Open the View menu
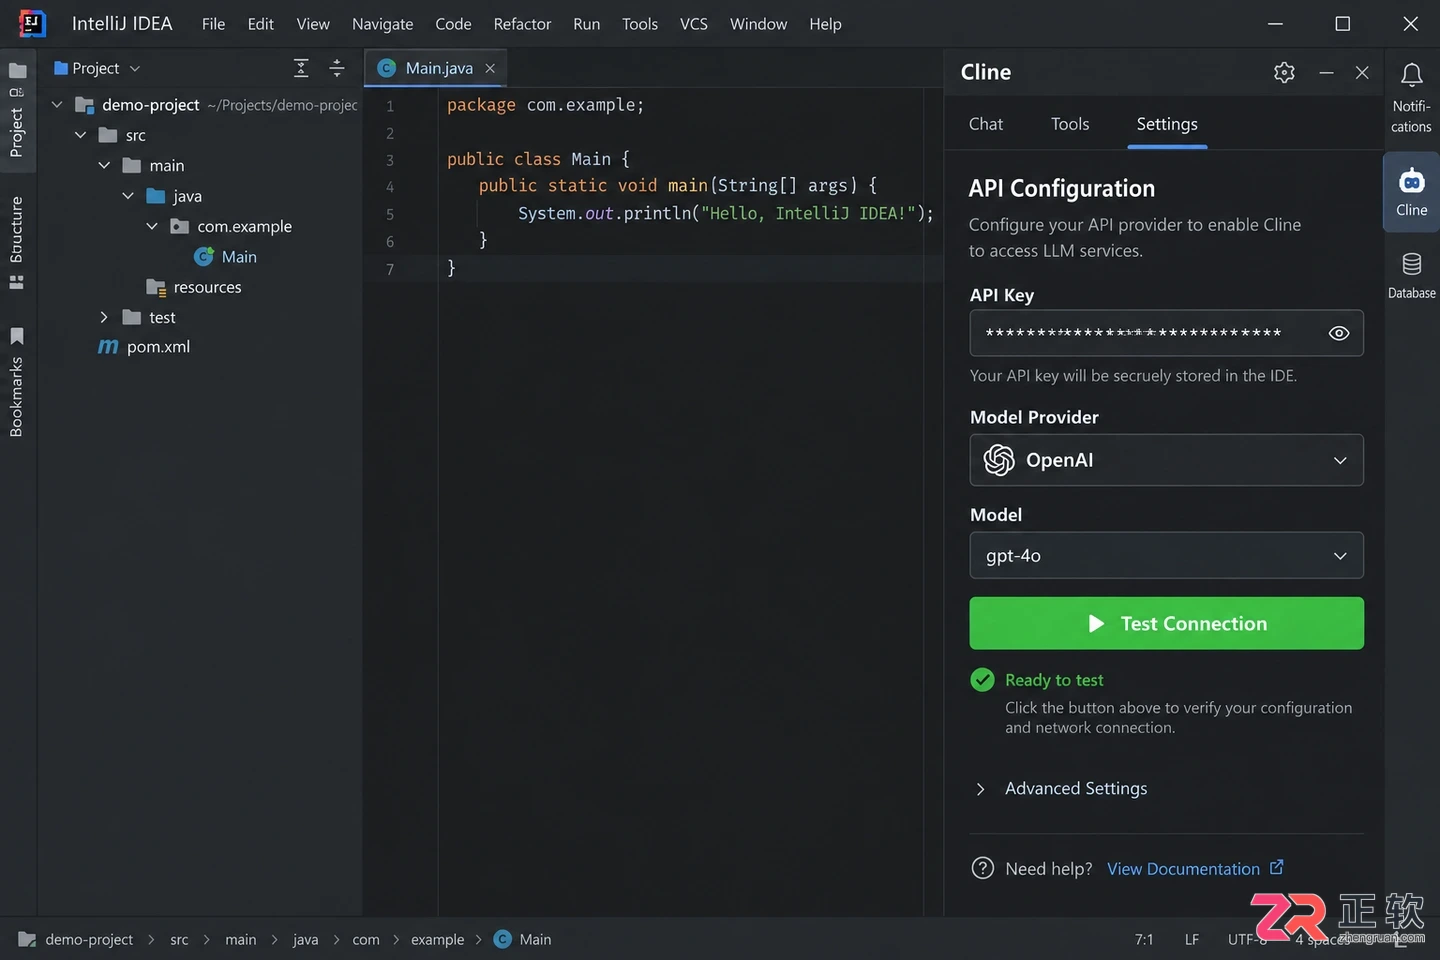Viewport: 1440px width, 960px height. coord(313,24)
